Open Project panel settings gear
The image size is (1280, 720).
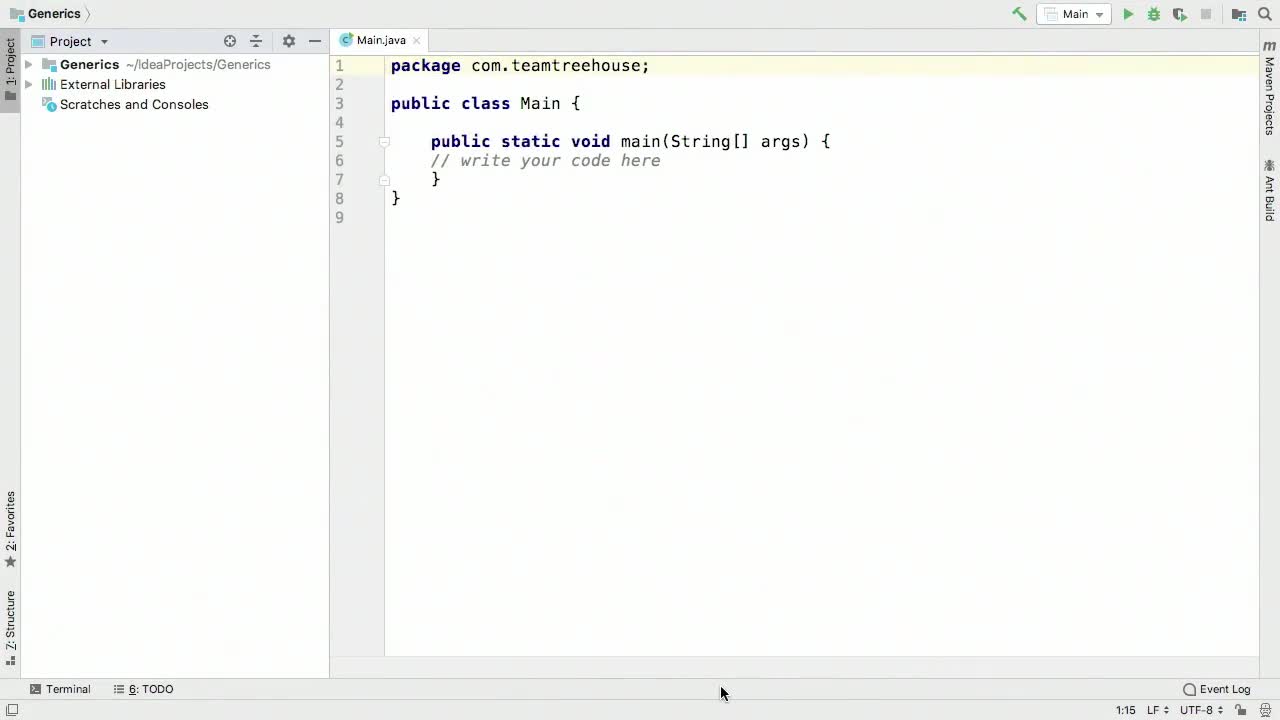[289, 41]
